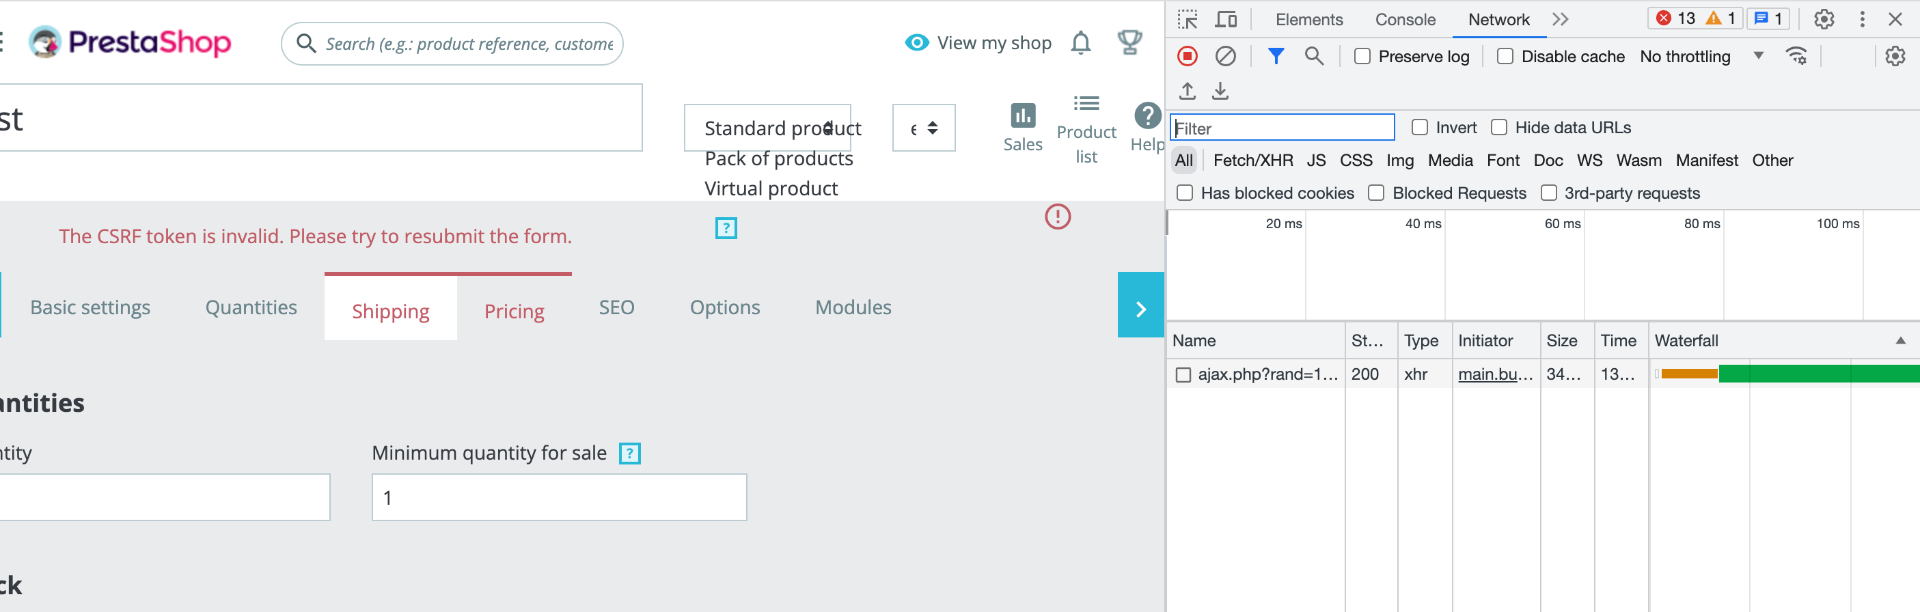
Task: Click the View my shop link
Action: (979, 43)
